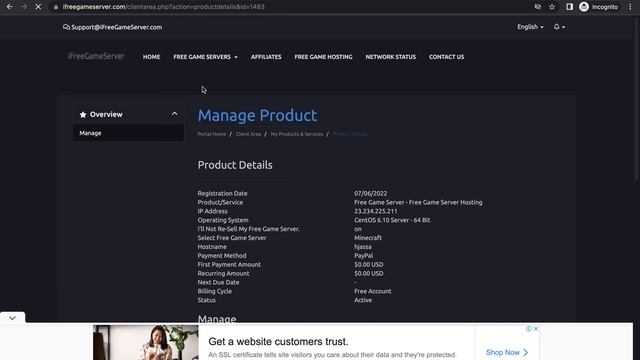Go back using the browser back arrow

pyautogui.click(x=9, y=7)
